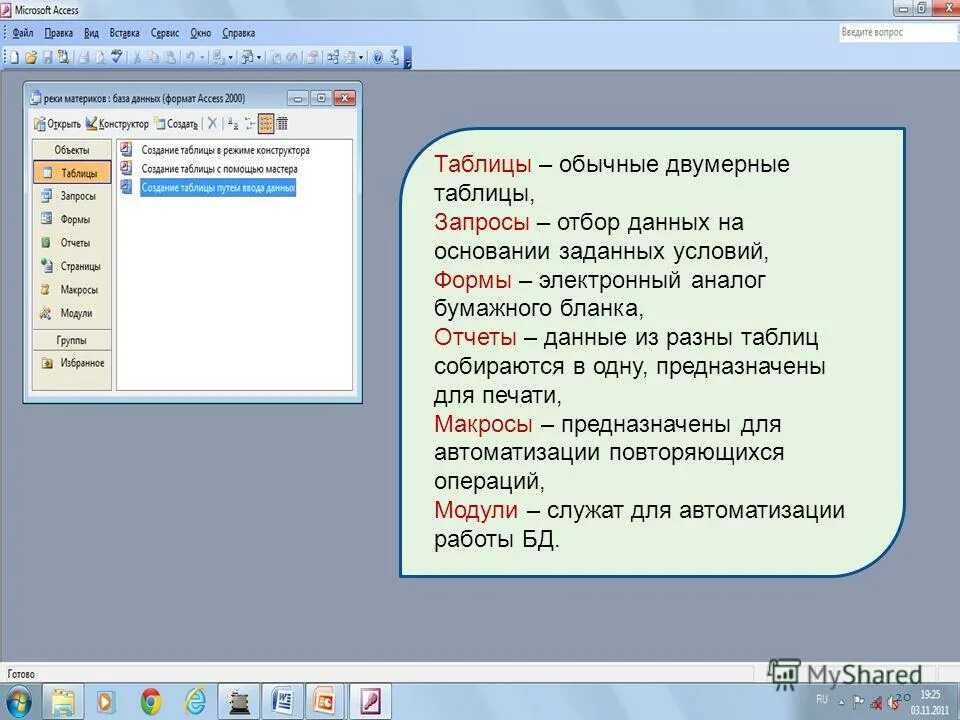960x720 pixels.
Task: Click the 'Введите вопрос' help box
Action: pyautogui.click(x=897, y=32)
